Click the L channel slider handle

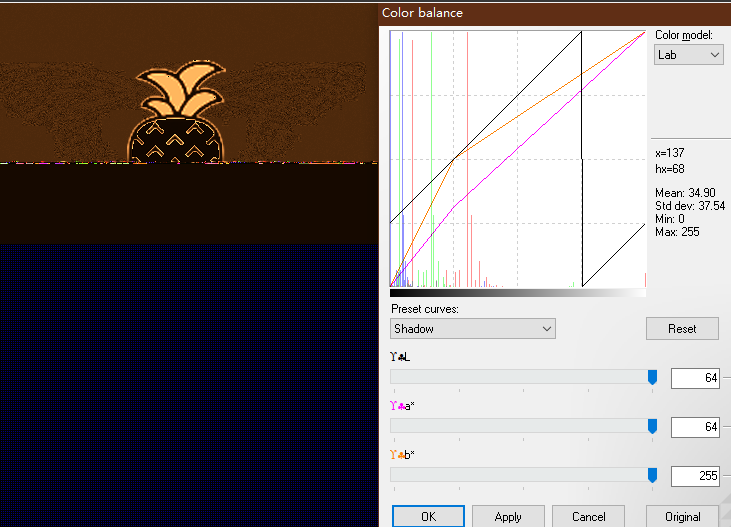(653, 377)
